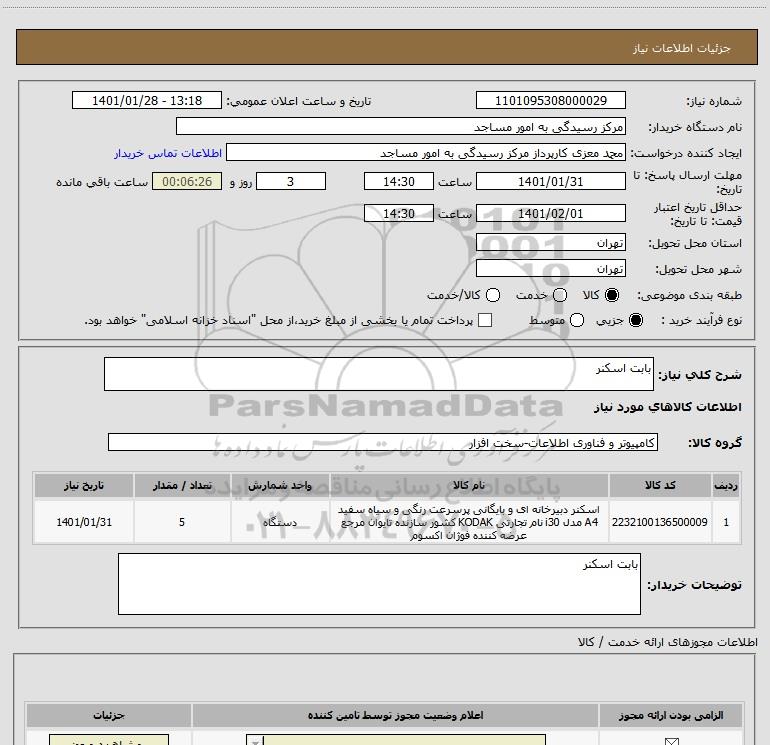Click the تاریخ نیاز column header
The width and height of the screenshot is (770, 745).
click(x=84, y=486)
